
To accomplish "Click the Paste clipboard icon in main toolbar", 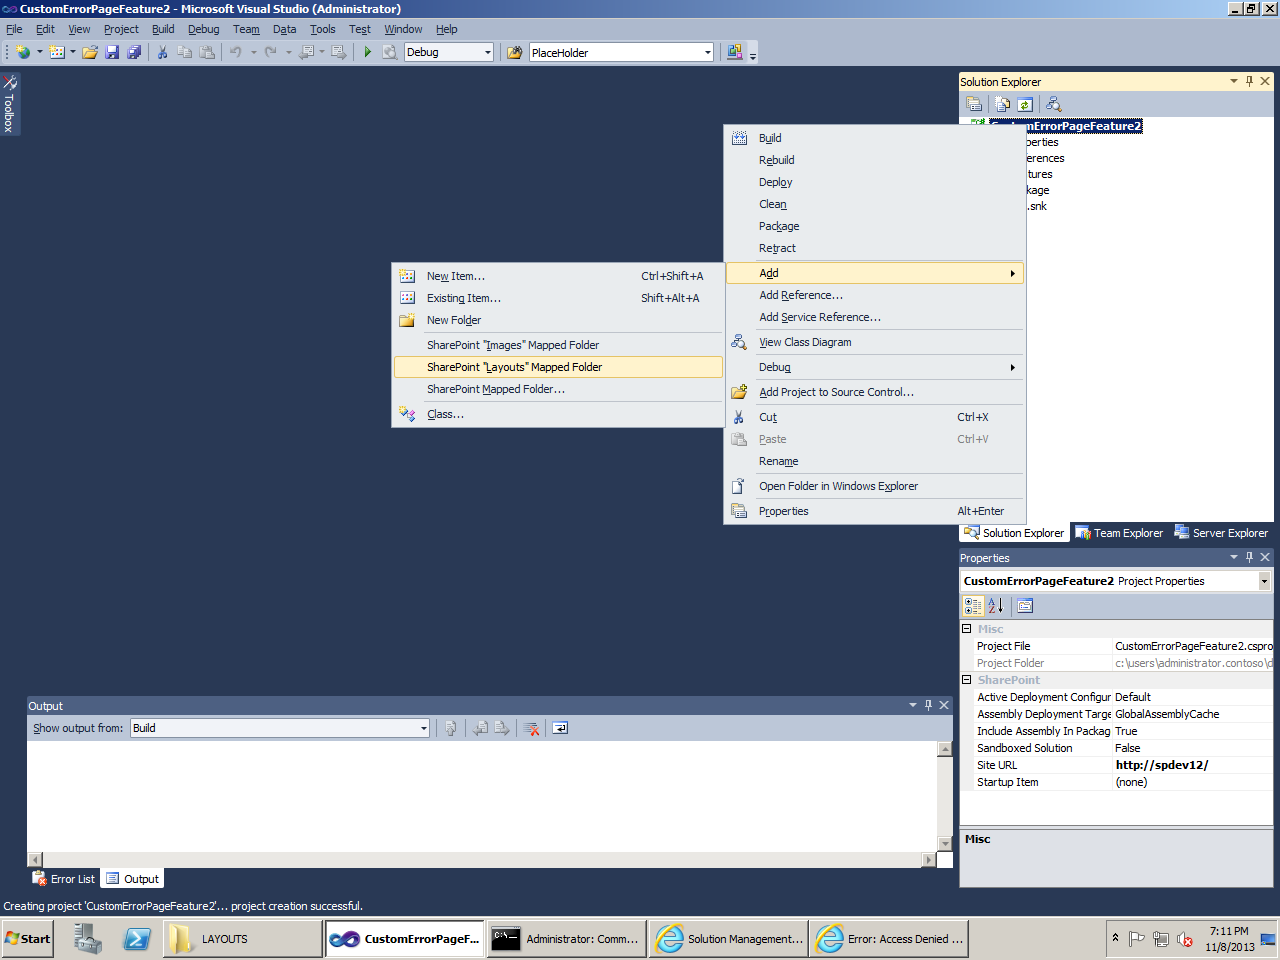I will 207,52.
